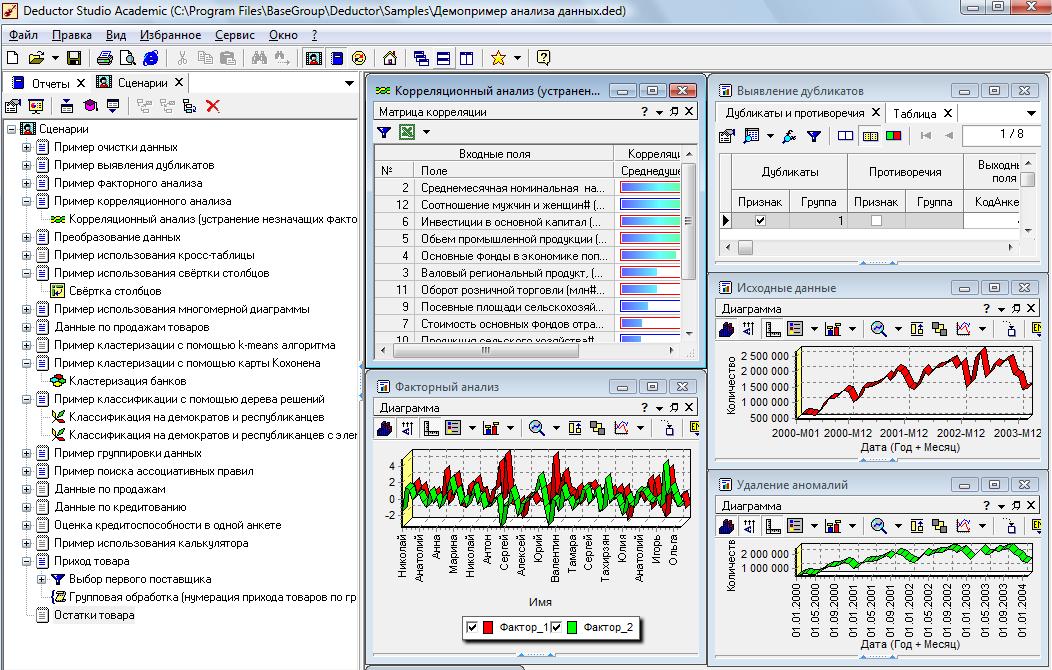Click the 3D chart icon in Factor analysis toolbar
Image resolution: width=1052 pixels, height=670 pixels.
(x=384, y=428)
